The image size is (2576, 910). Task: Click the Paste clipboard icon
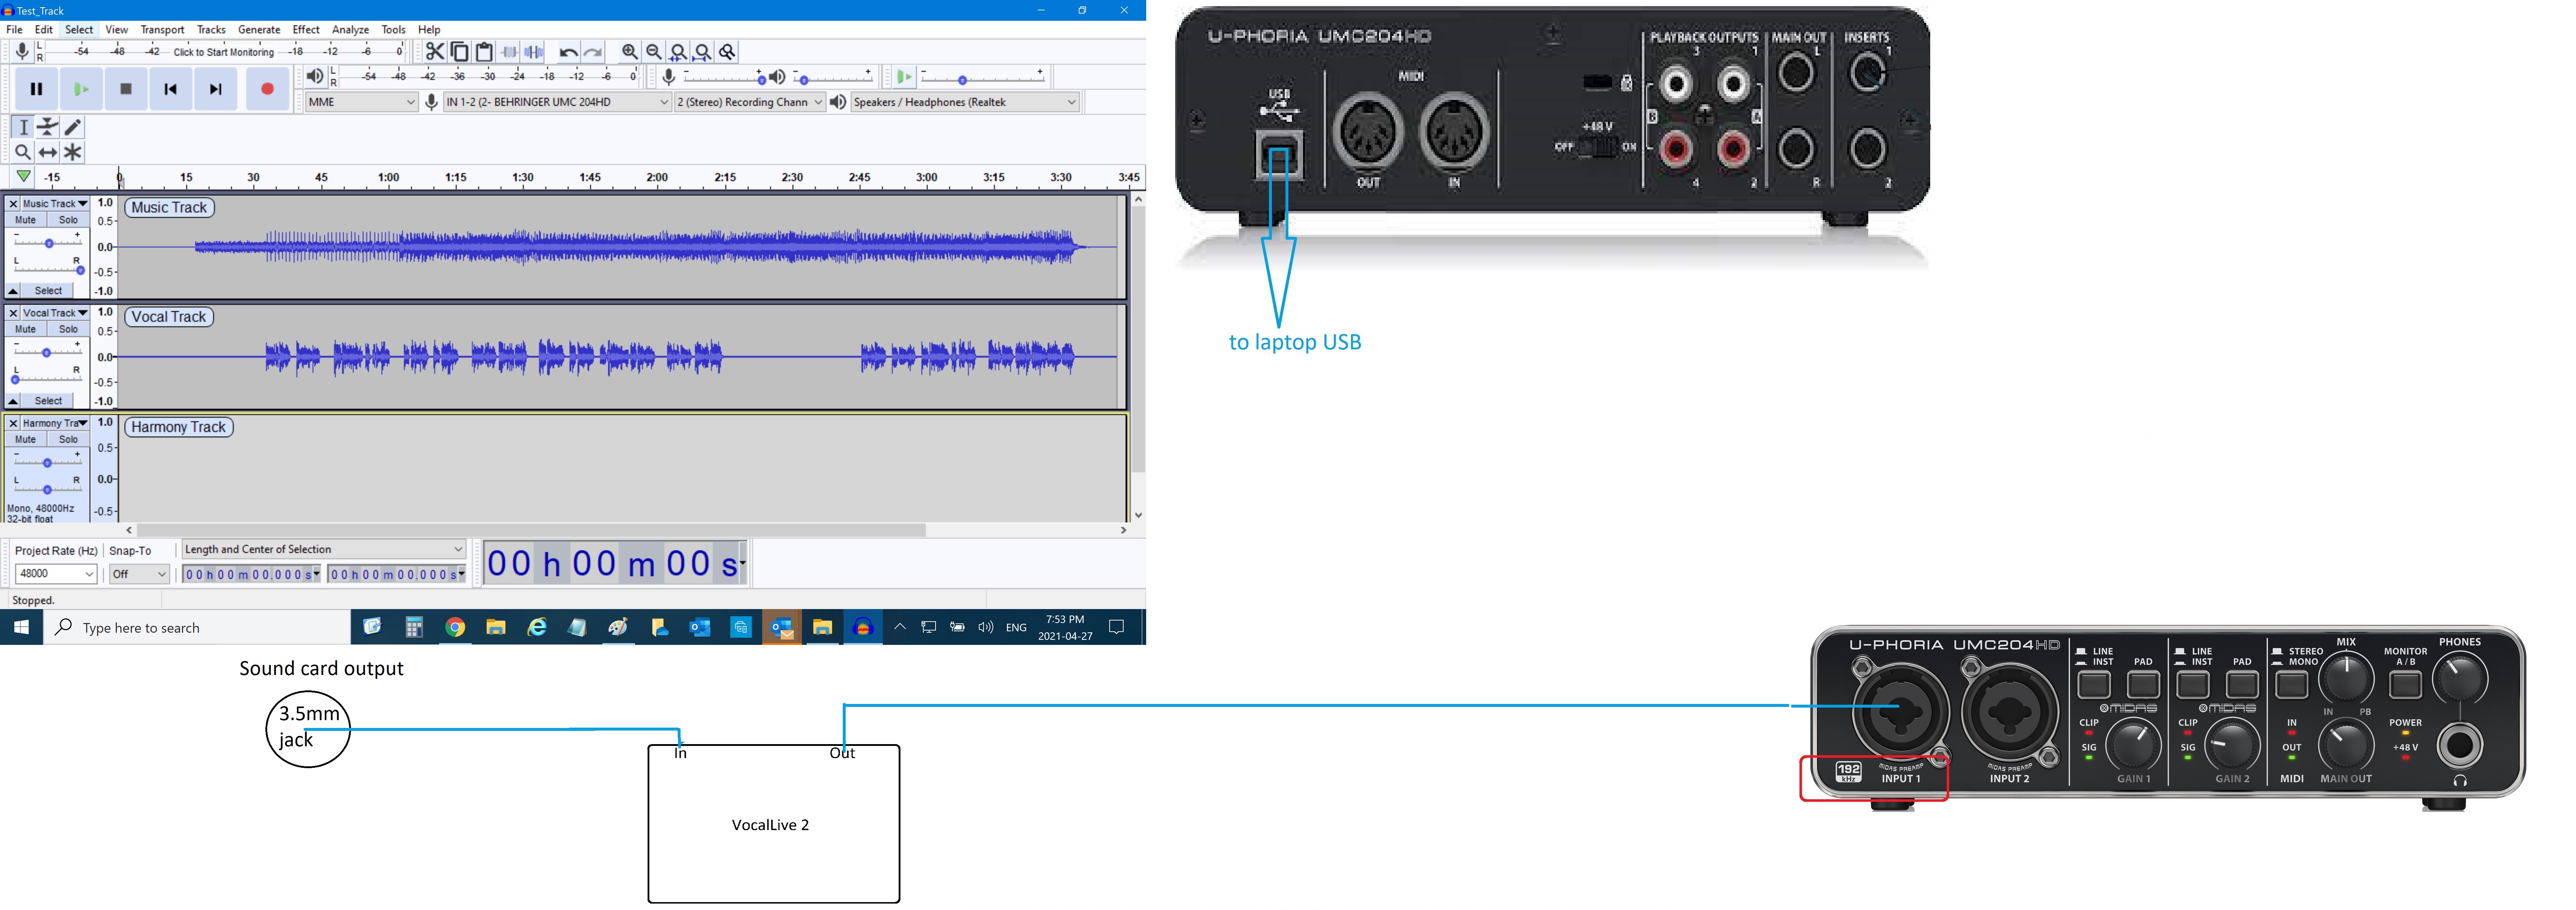(484, 52)
